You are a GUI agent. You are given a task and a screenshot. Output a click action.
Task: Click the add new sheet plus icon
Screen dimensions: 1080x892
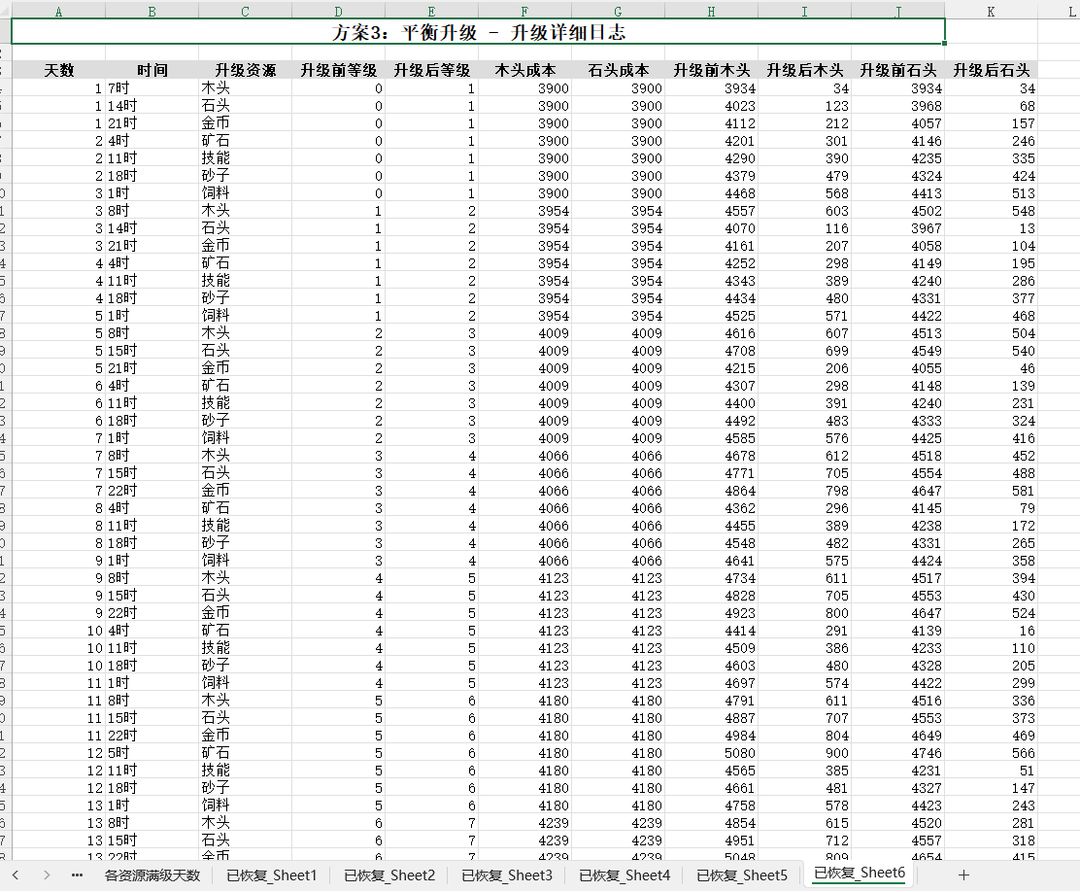963,875
